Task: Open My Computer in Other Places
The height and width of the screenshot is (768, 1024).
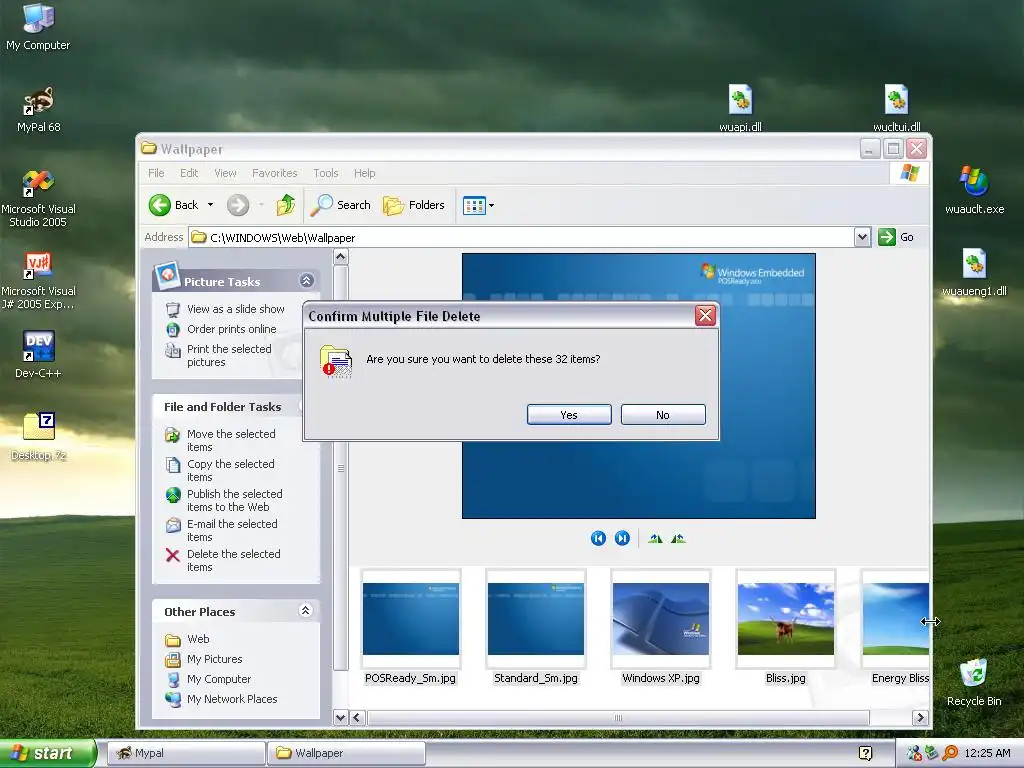Action: click(x=219, y=679)
